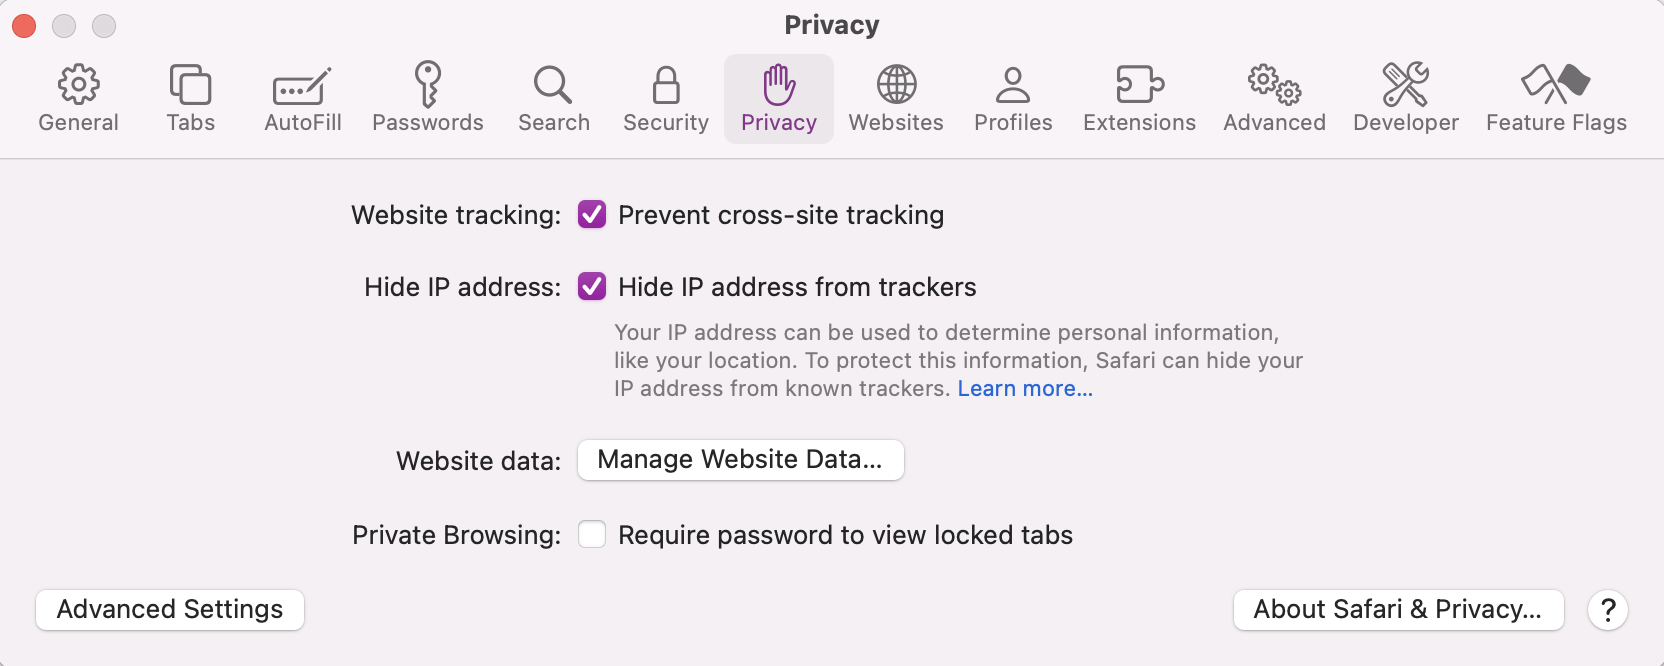Click the Advanced gears icon

(x=1273, y=97)
